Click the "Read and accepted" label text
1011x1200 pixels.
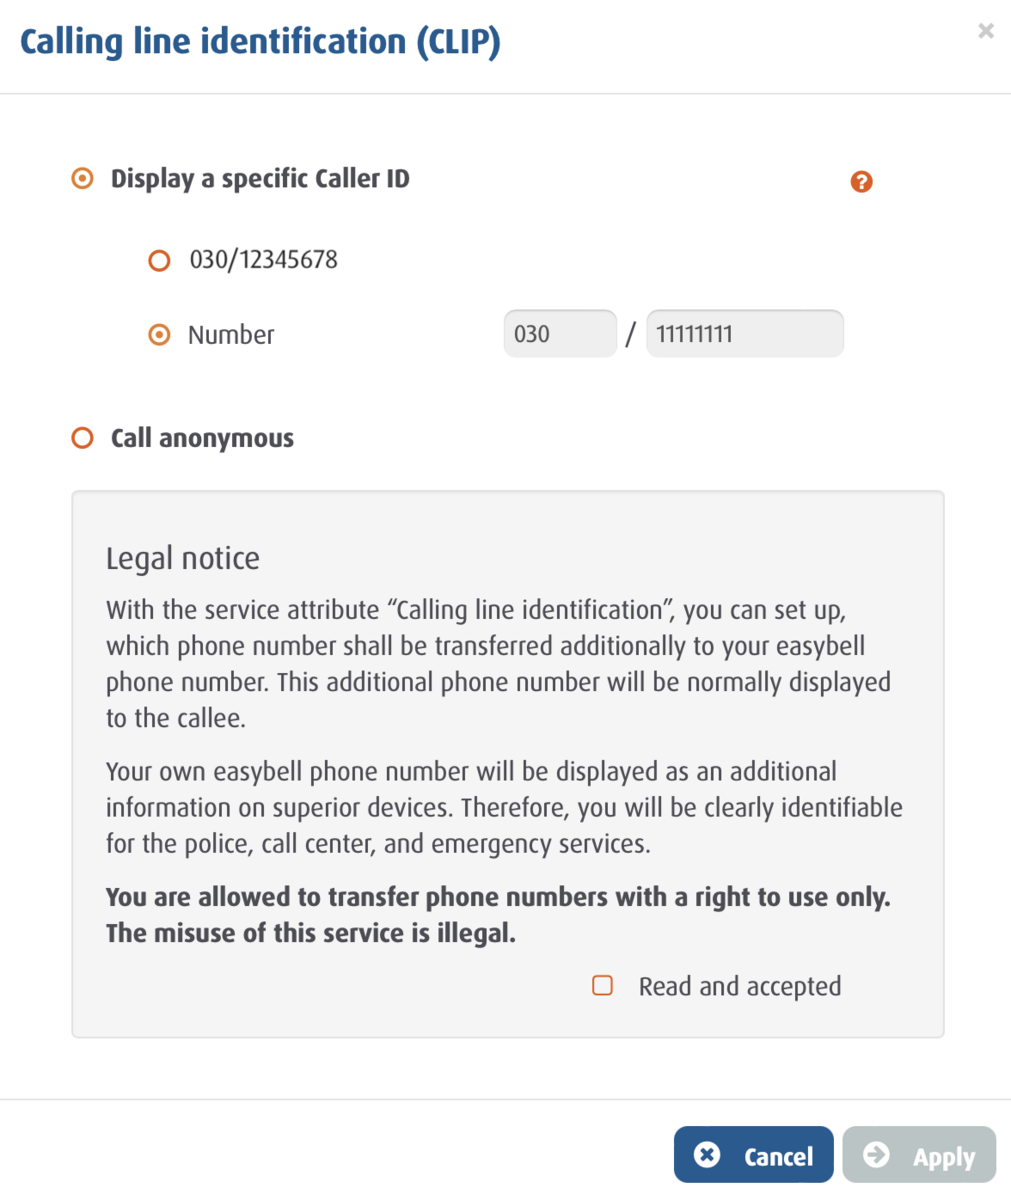[740, 987]
